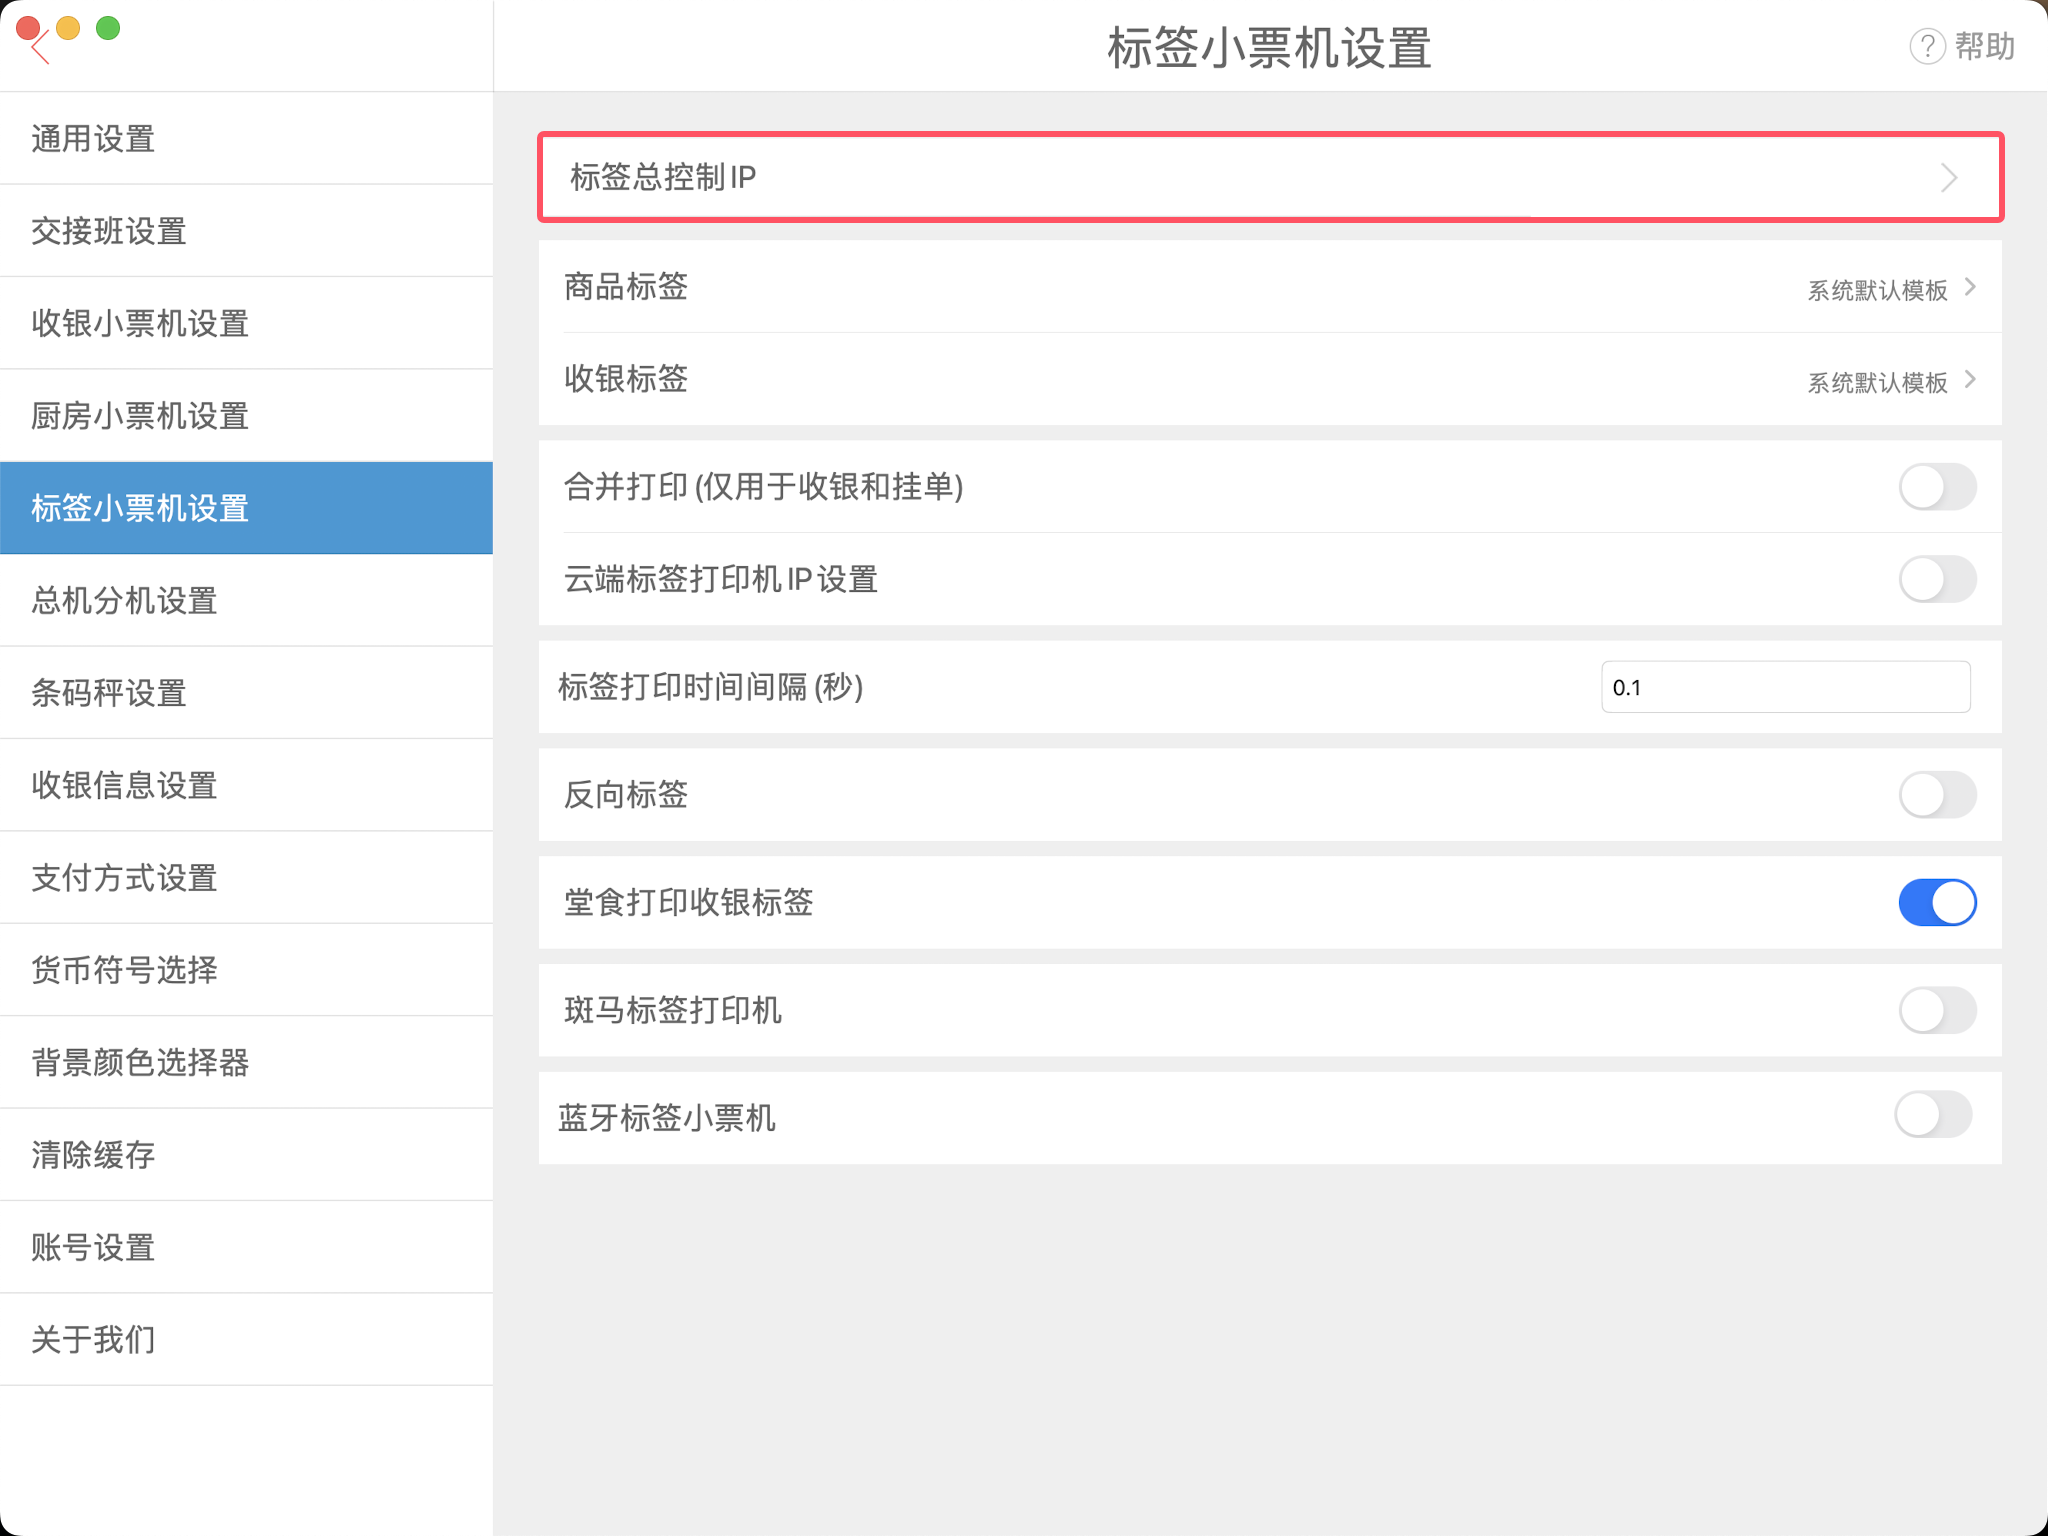
Task: Click the 标签打印时间间隔 input field
Action: click(1785, 687)
